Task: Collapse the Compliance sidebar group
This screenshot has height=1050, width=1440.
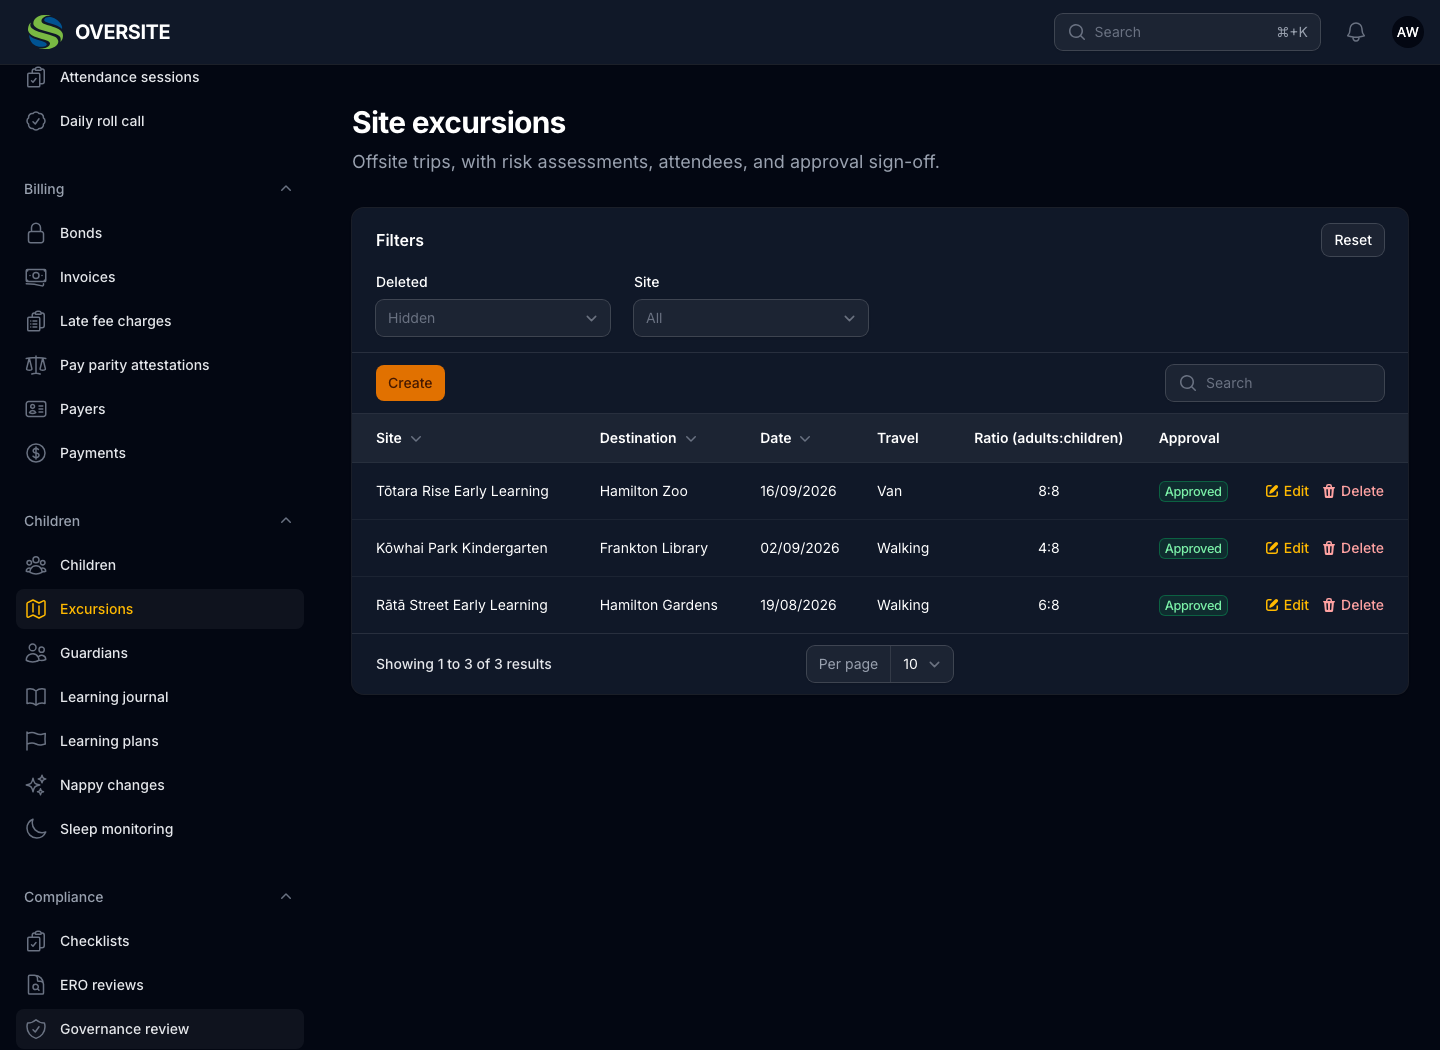Action: pos(286,897)
